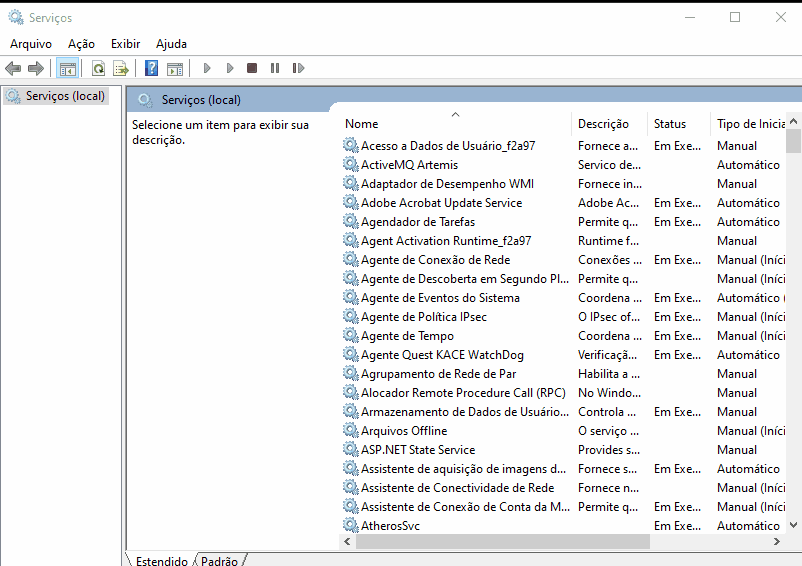Click the horizontal scrollbar left arrow
Viewport: 802px width, 566px height.
click(347, 541)
